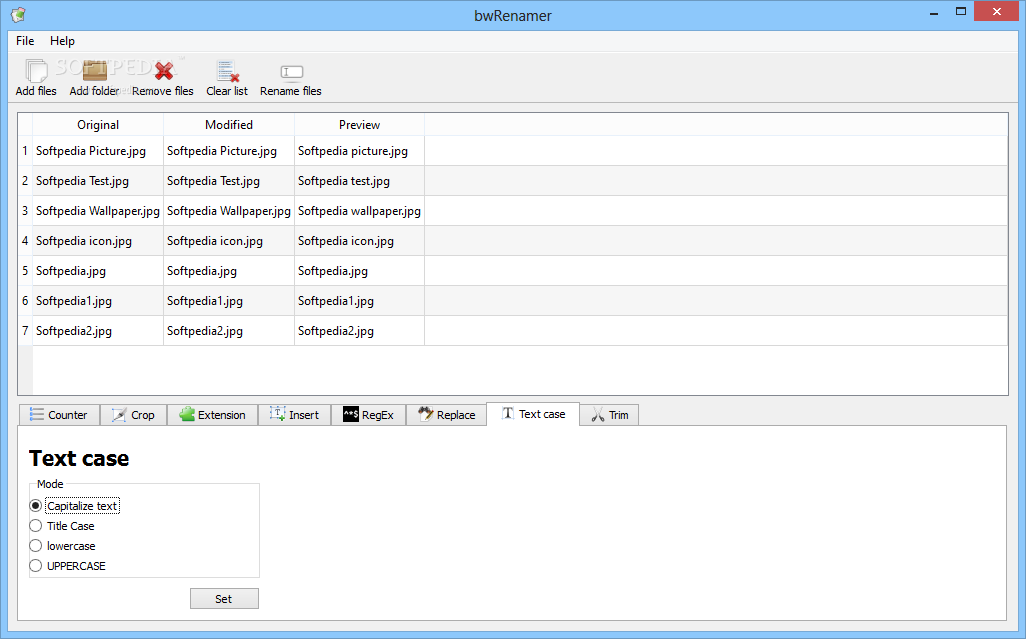Click Modified cell 'Softpedia Picture.jpg'
1026x639 pixels.
[229, 151]
